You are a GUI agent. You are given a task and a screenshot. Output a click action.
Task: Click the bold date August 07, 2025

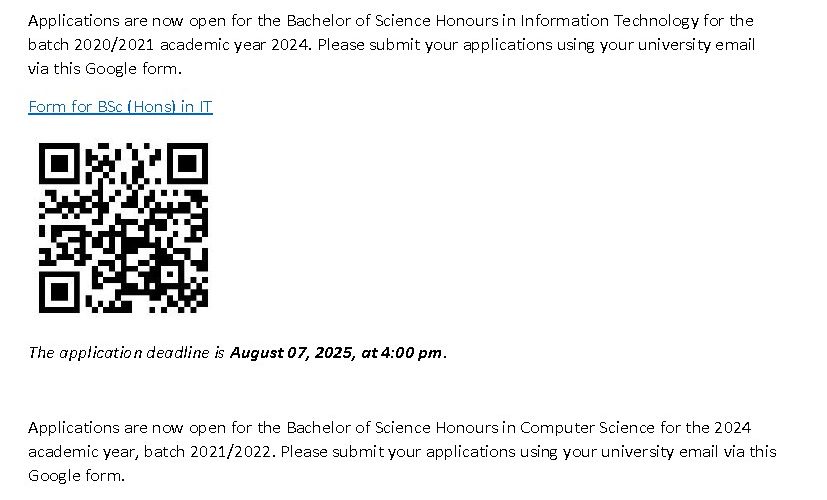[292, 352]
